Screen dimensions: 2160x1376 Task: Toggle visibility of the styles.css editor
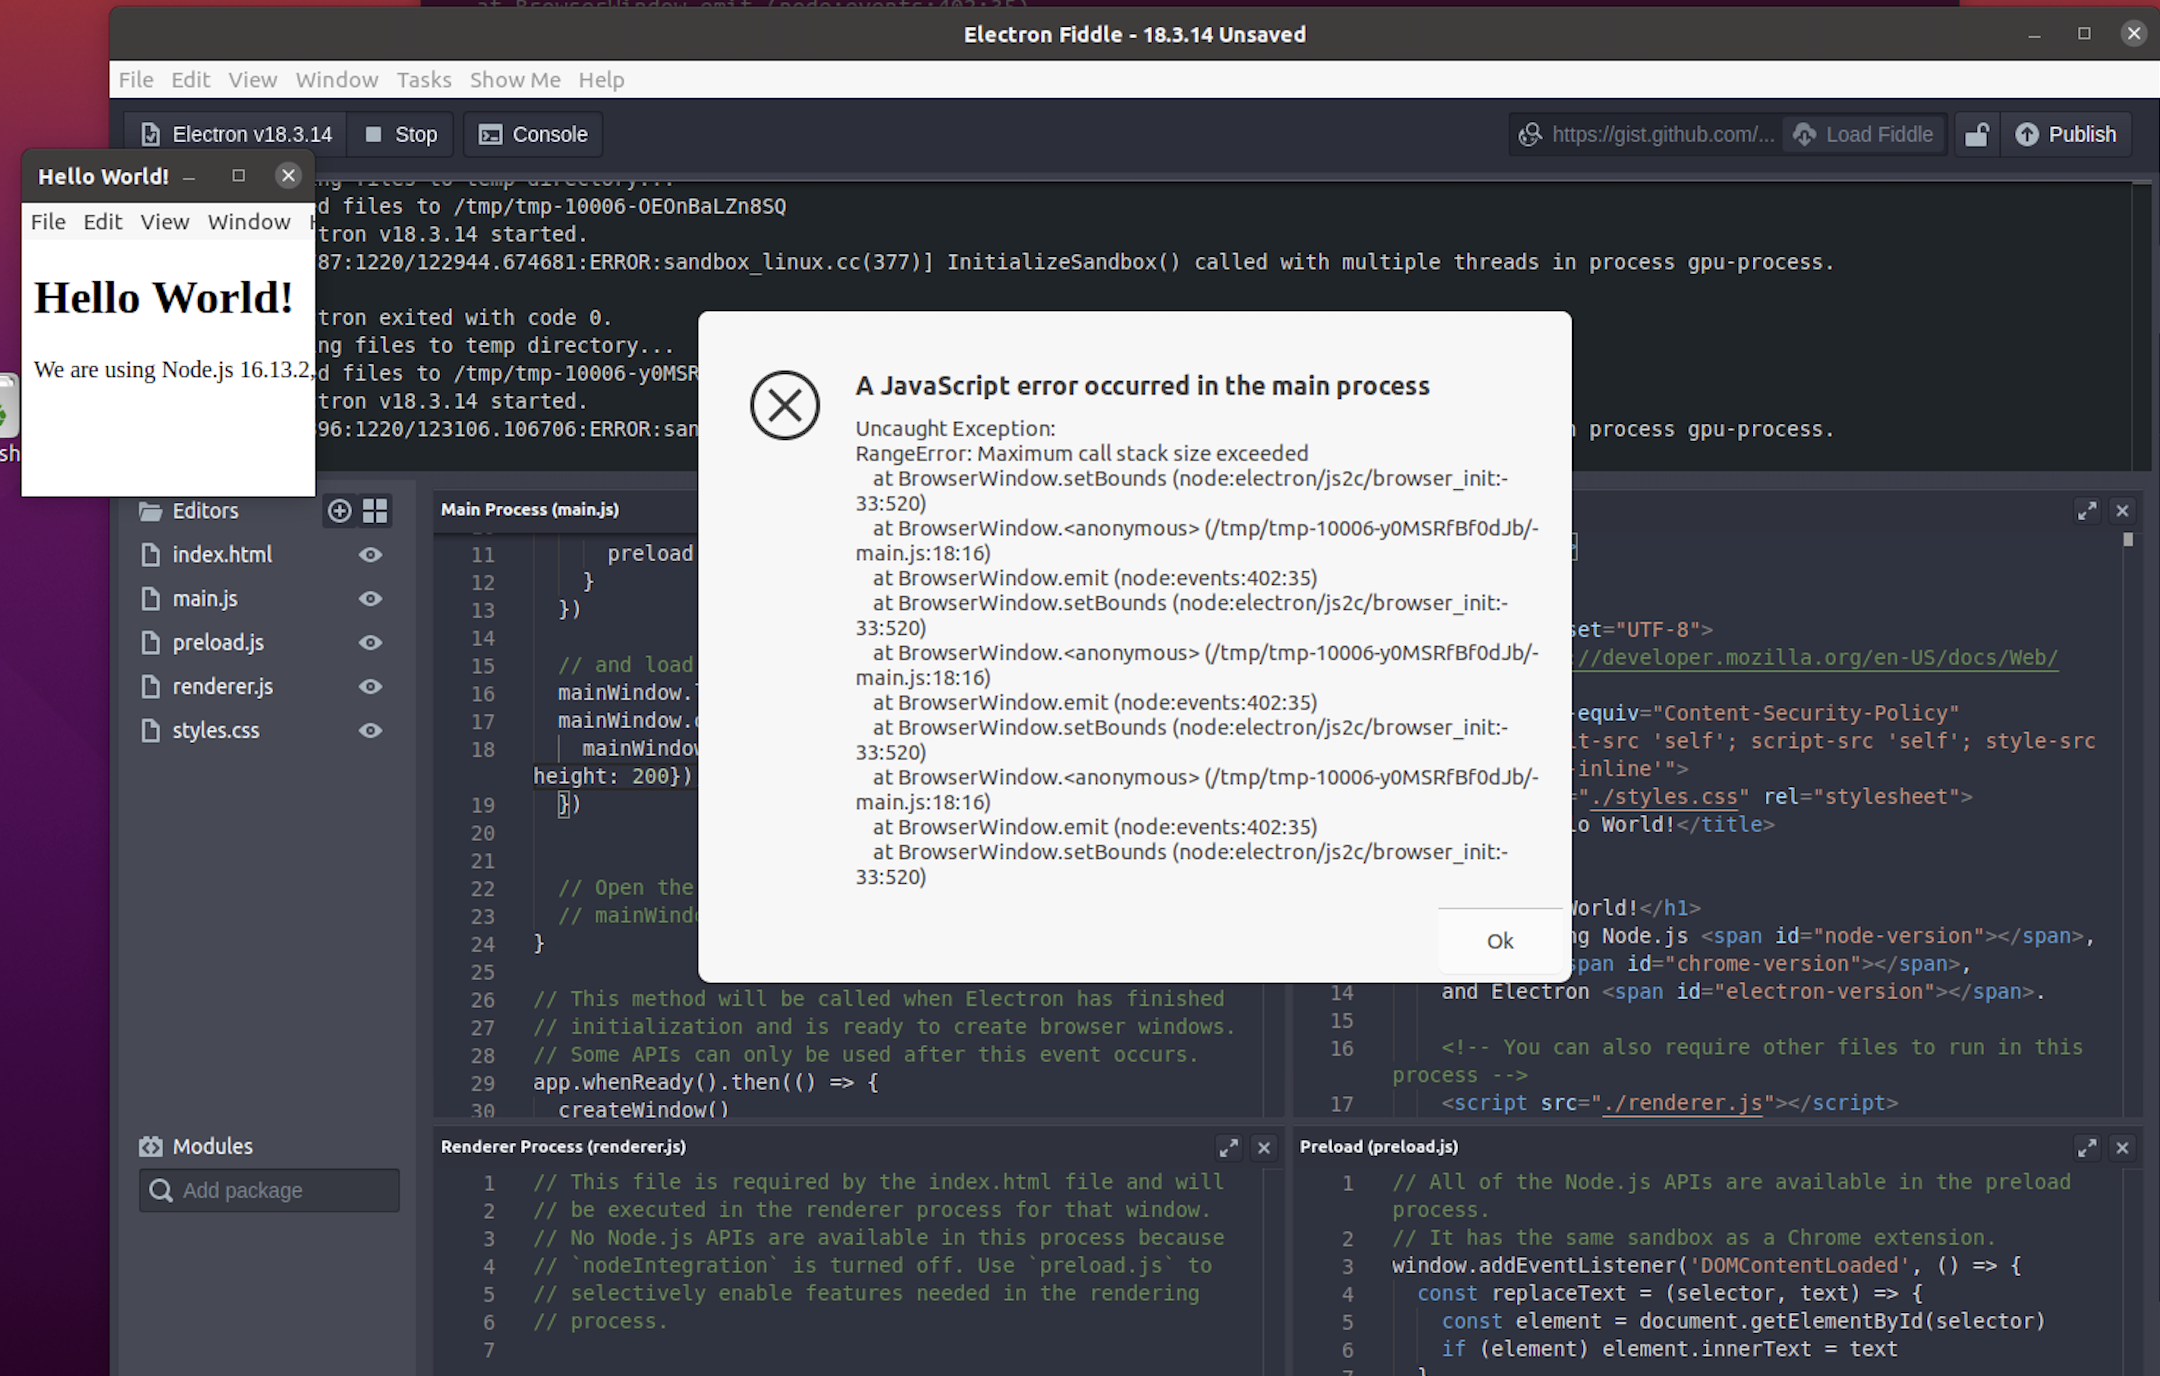(369, 730)
